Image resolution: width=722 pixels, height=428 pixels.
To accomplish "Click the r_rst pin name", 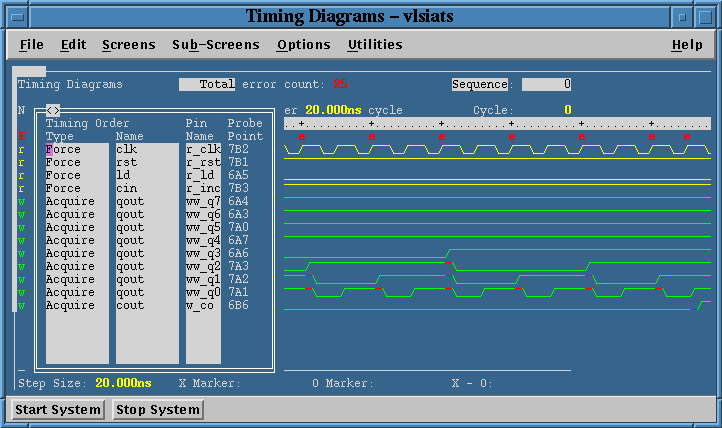I will point(204,162).
